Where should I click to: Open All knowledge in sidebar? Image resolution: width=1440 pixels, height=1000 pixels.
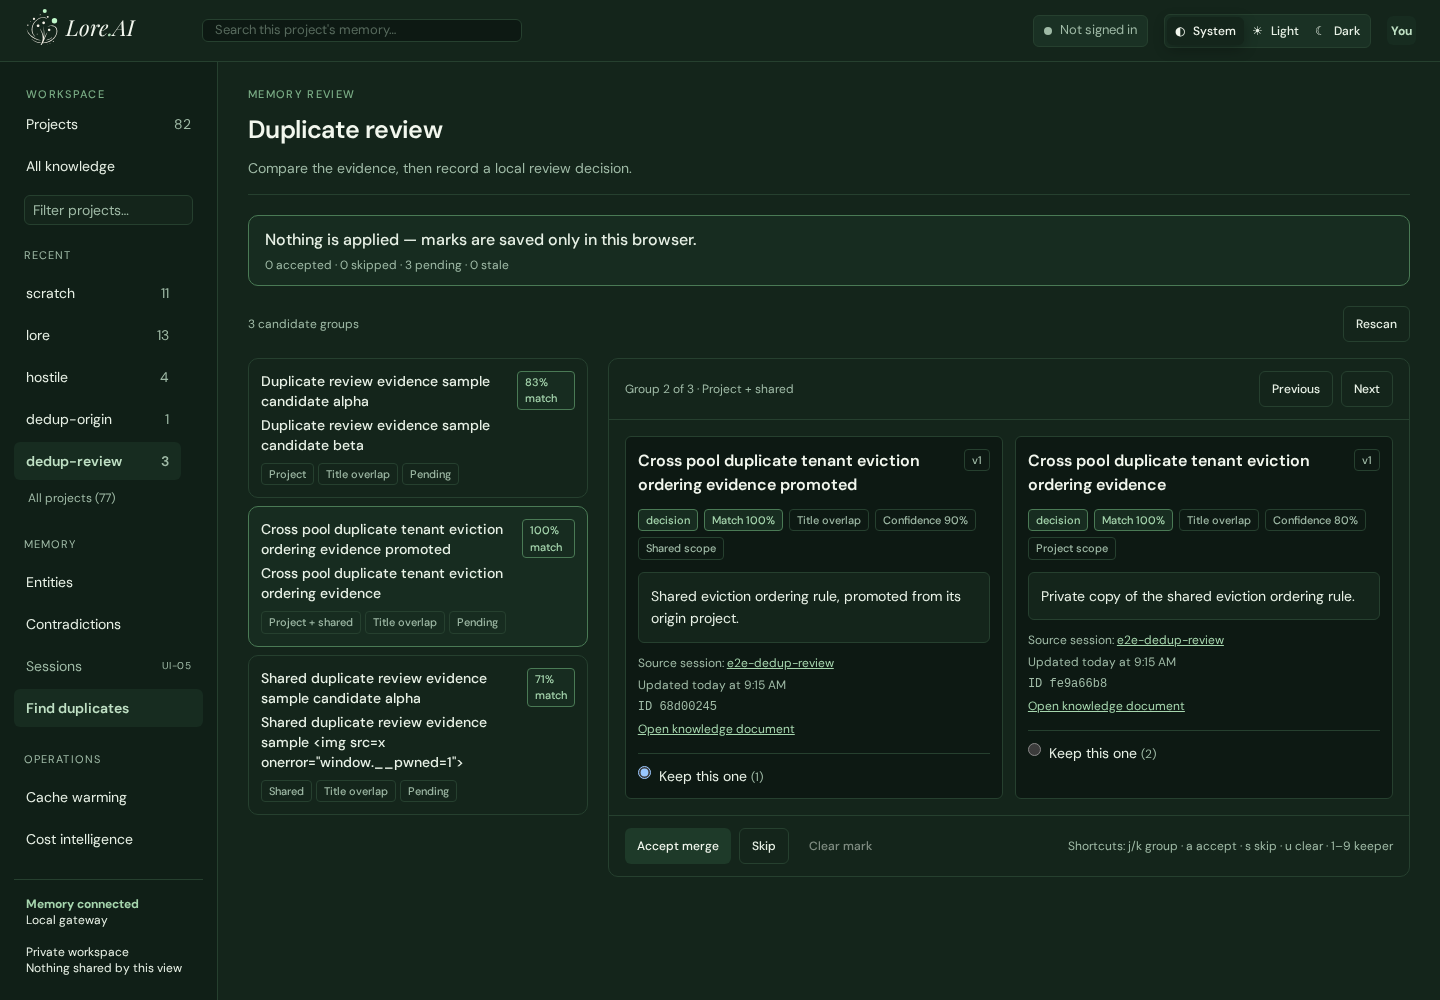[x=108, y=166]
